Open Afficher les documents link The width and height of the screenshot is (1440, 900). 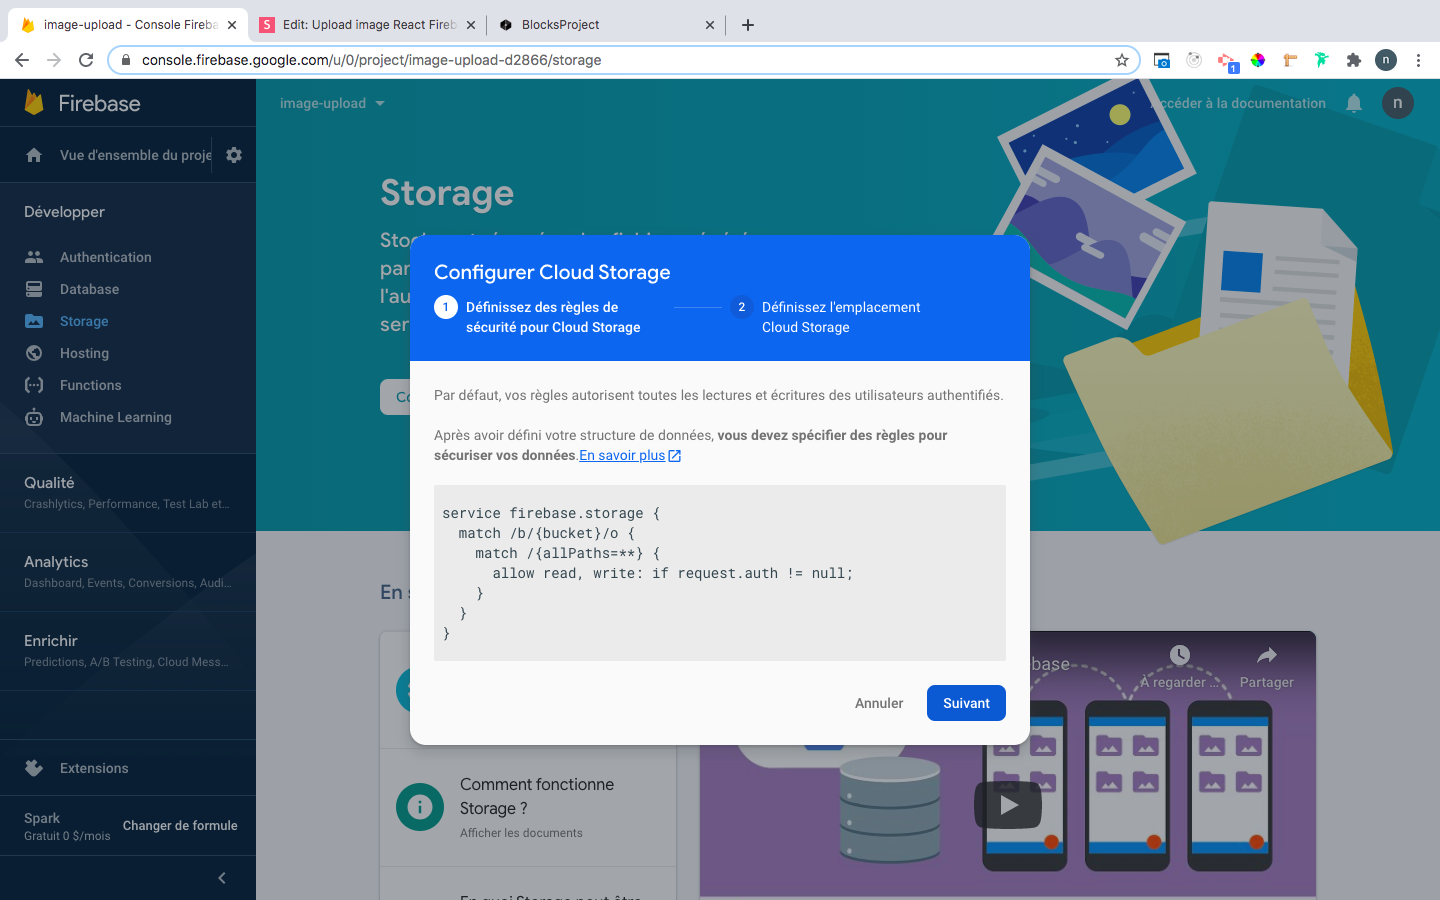(521, 833)
